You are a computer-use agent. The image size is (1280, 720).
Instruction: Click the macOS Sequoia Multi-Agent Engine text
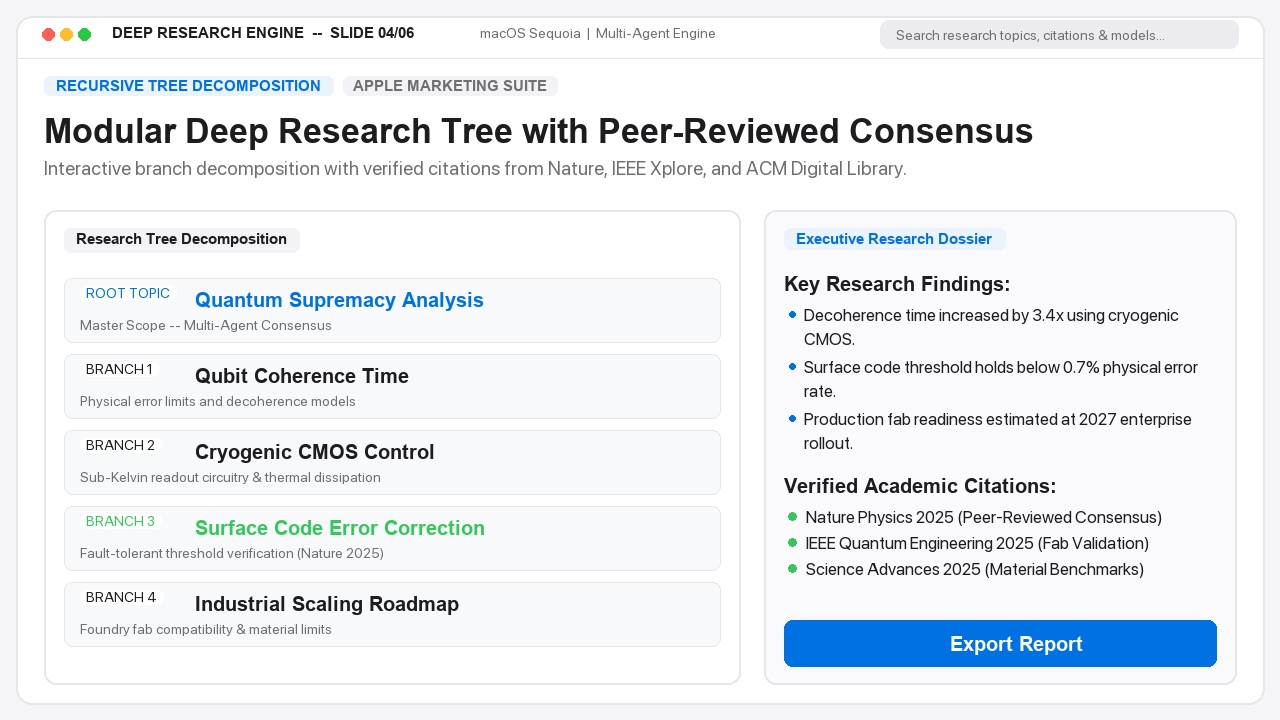pos(598,33)
